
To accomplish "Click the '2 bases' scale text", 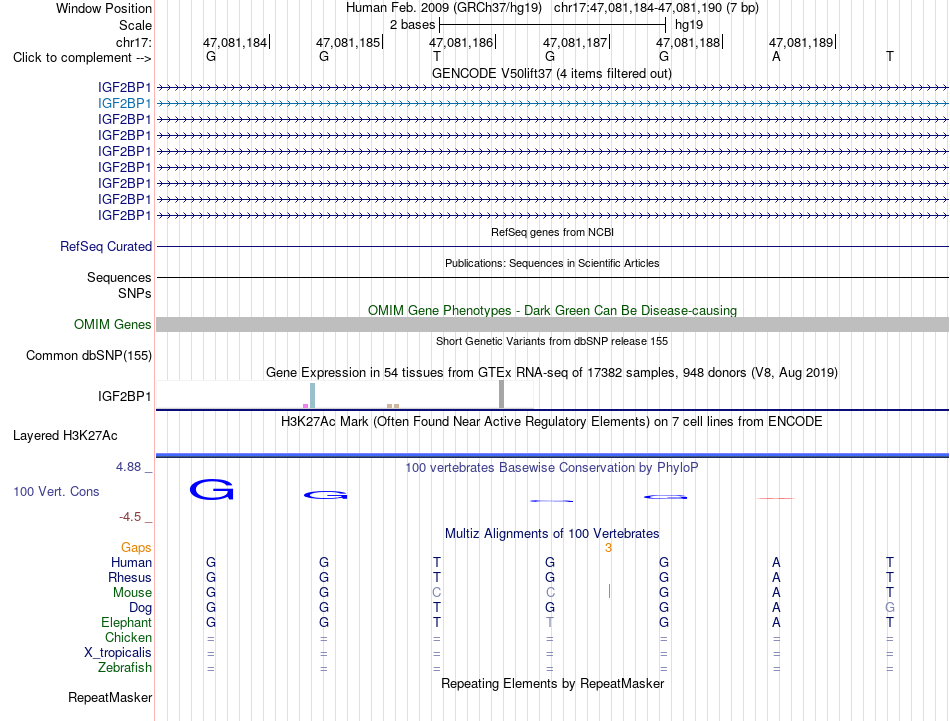I will (x=412, y=25).
